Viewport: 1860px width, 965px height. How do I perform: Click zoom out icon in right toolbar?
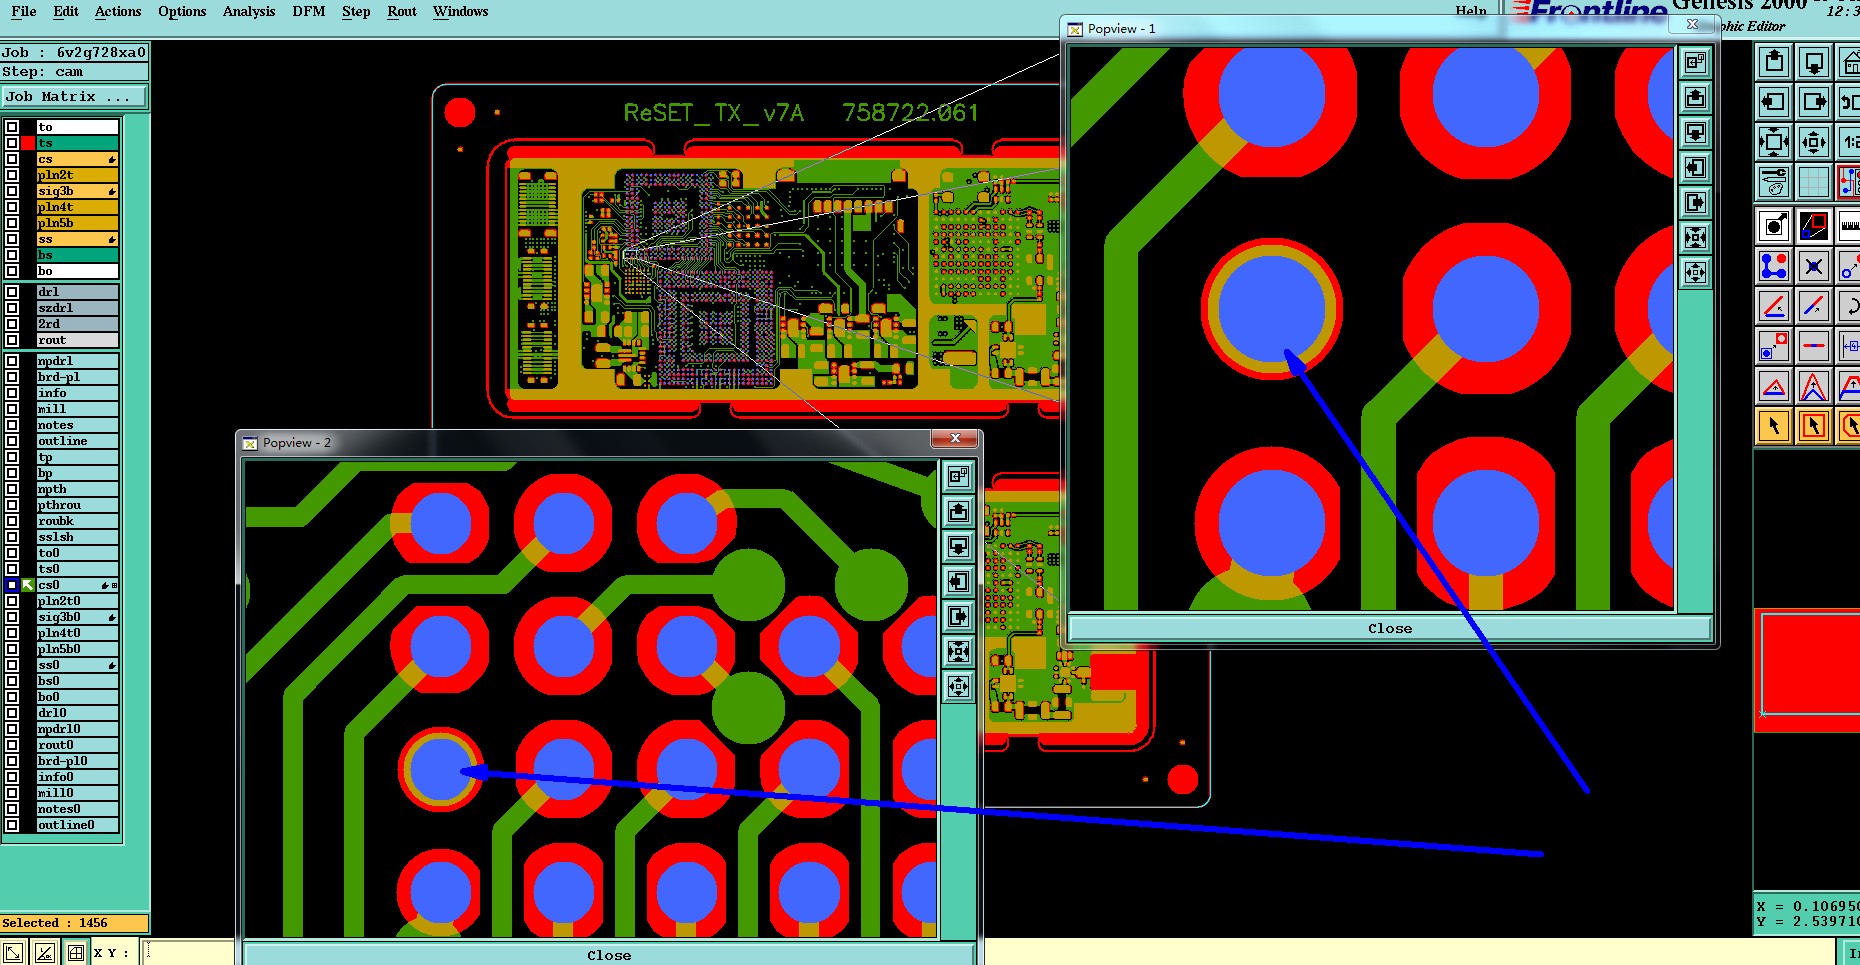click(1813, 142)
